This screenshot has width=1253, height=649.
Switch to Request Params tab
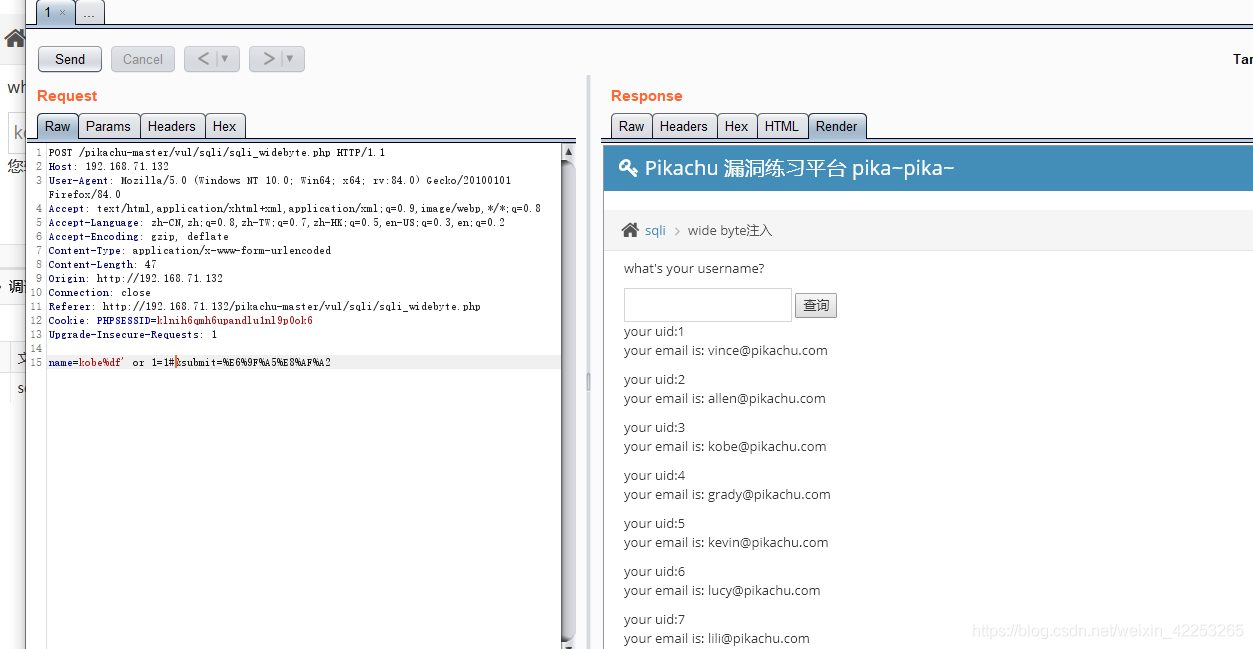108,126
